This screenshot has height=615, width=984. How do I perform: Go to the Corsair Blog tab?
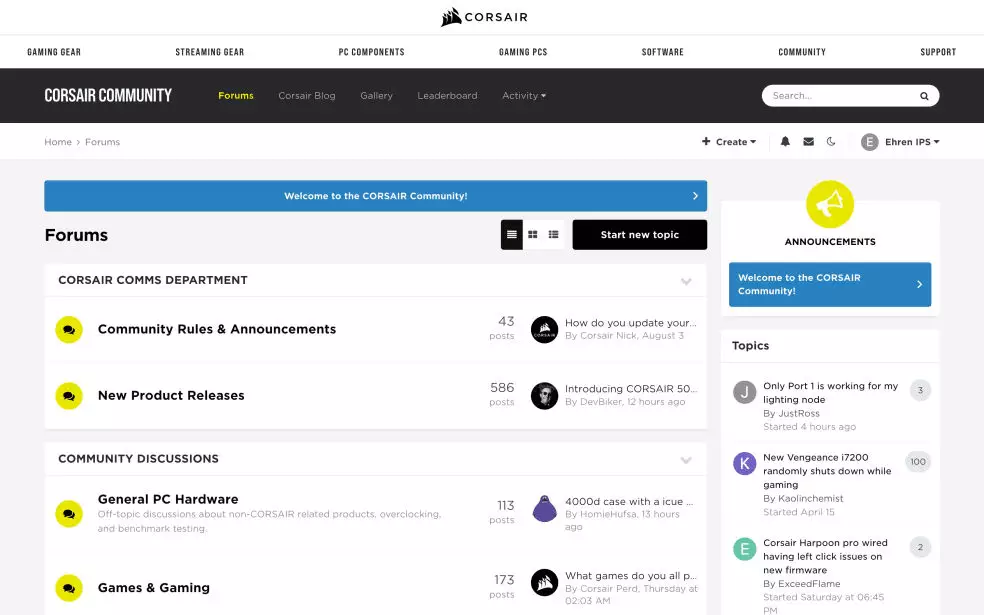point(307,96)
